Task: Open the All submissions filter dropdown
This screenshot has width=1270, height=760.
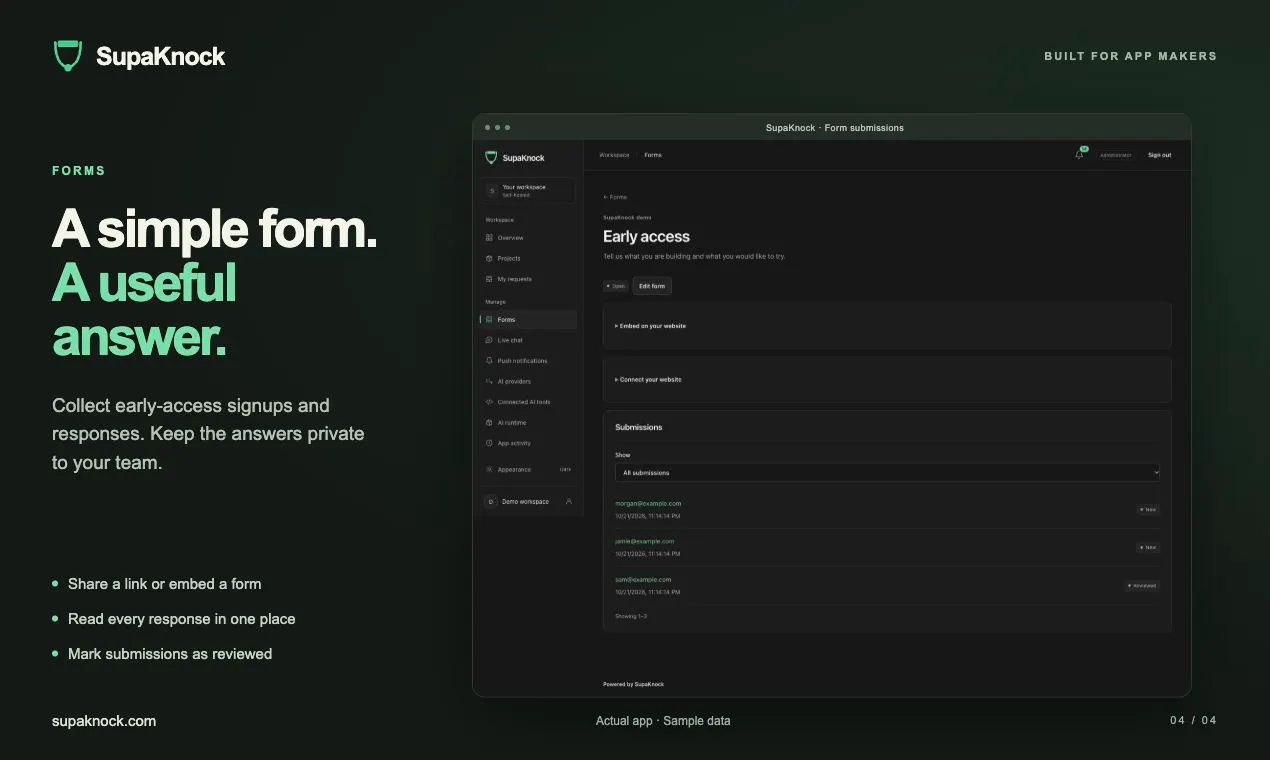Action: coord(887,472)
